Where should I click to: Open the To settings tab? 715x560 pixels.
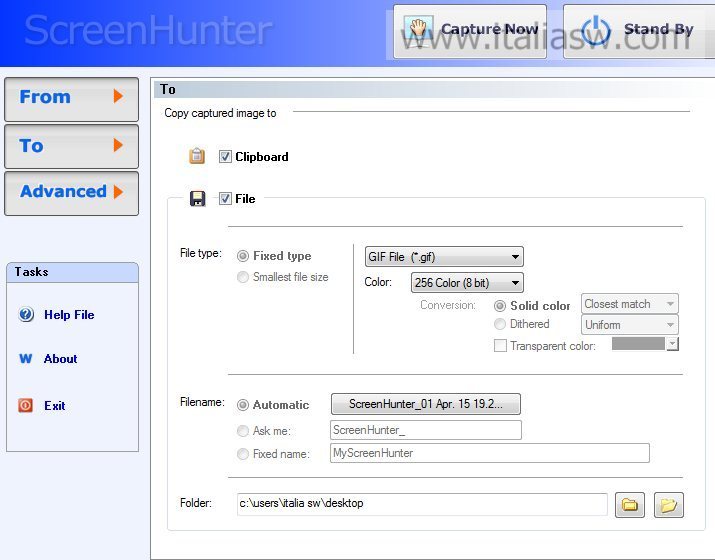[x=72, y=146]
